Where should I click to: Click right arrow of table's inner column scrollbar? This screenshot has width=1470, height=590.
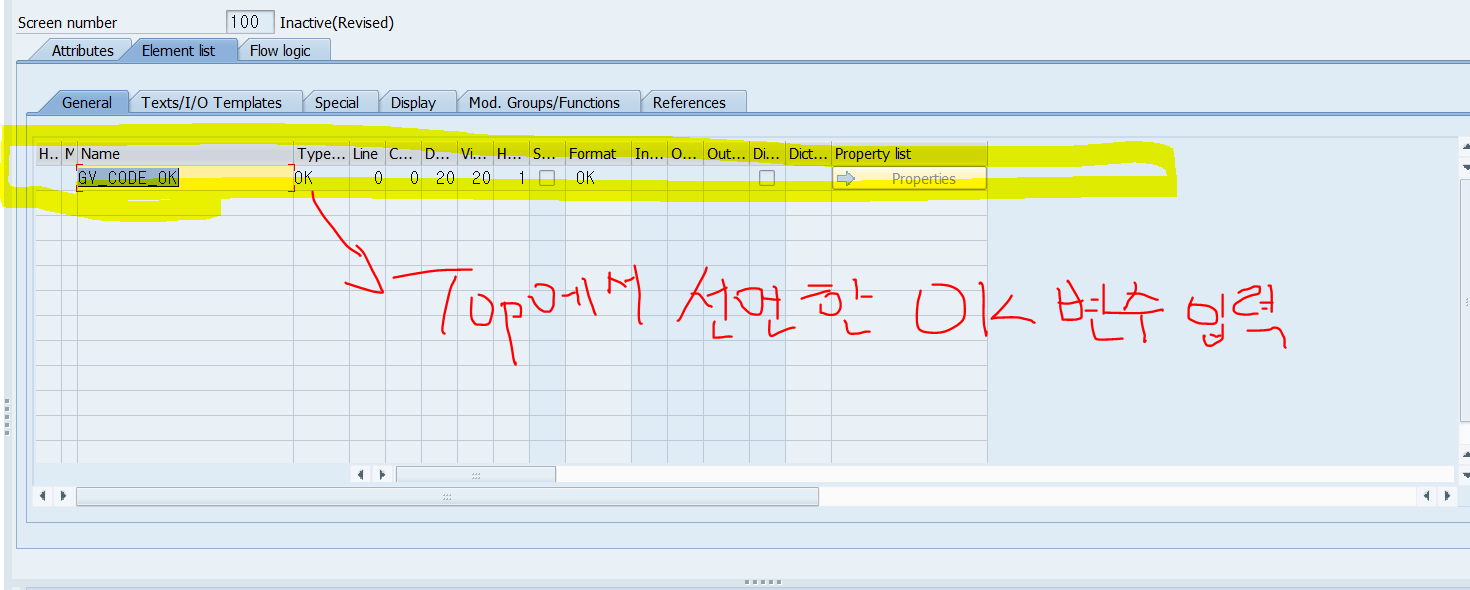[x=382, y=474]
